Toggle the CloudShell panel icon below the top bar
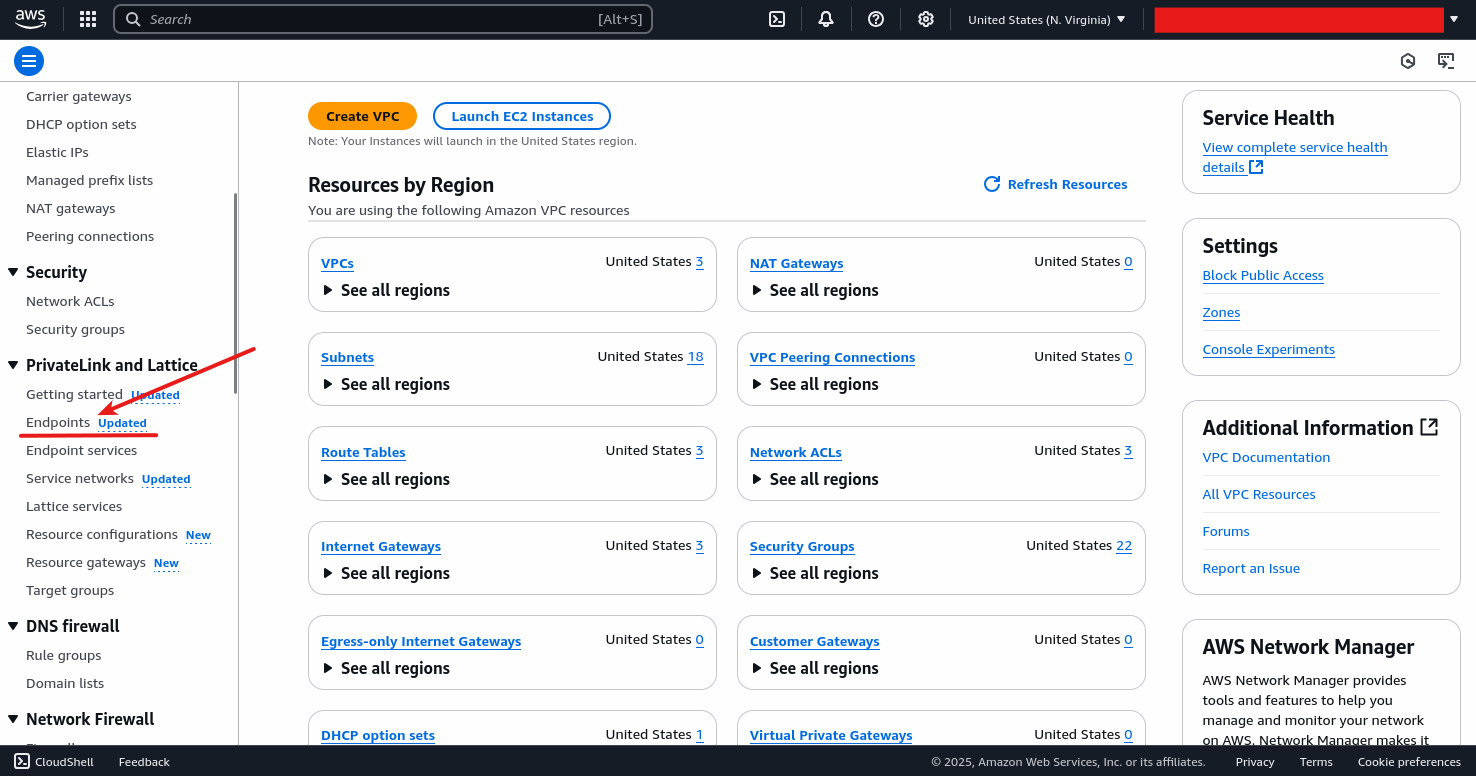 1446,61
